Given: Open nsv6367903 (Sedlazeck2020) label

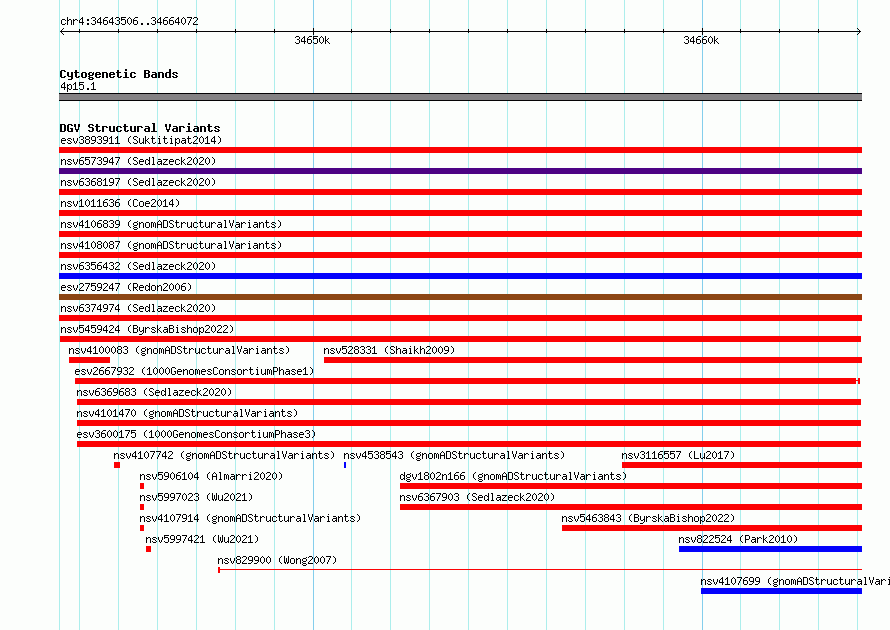Looking at the screenshot, I should pyautogui.click(x=477, y=497).
